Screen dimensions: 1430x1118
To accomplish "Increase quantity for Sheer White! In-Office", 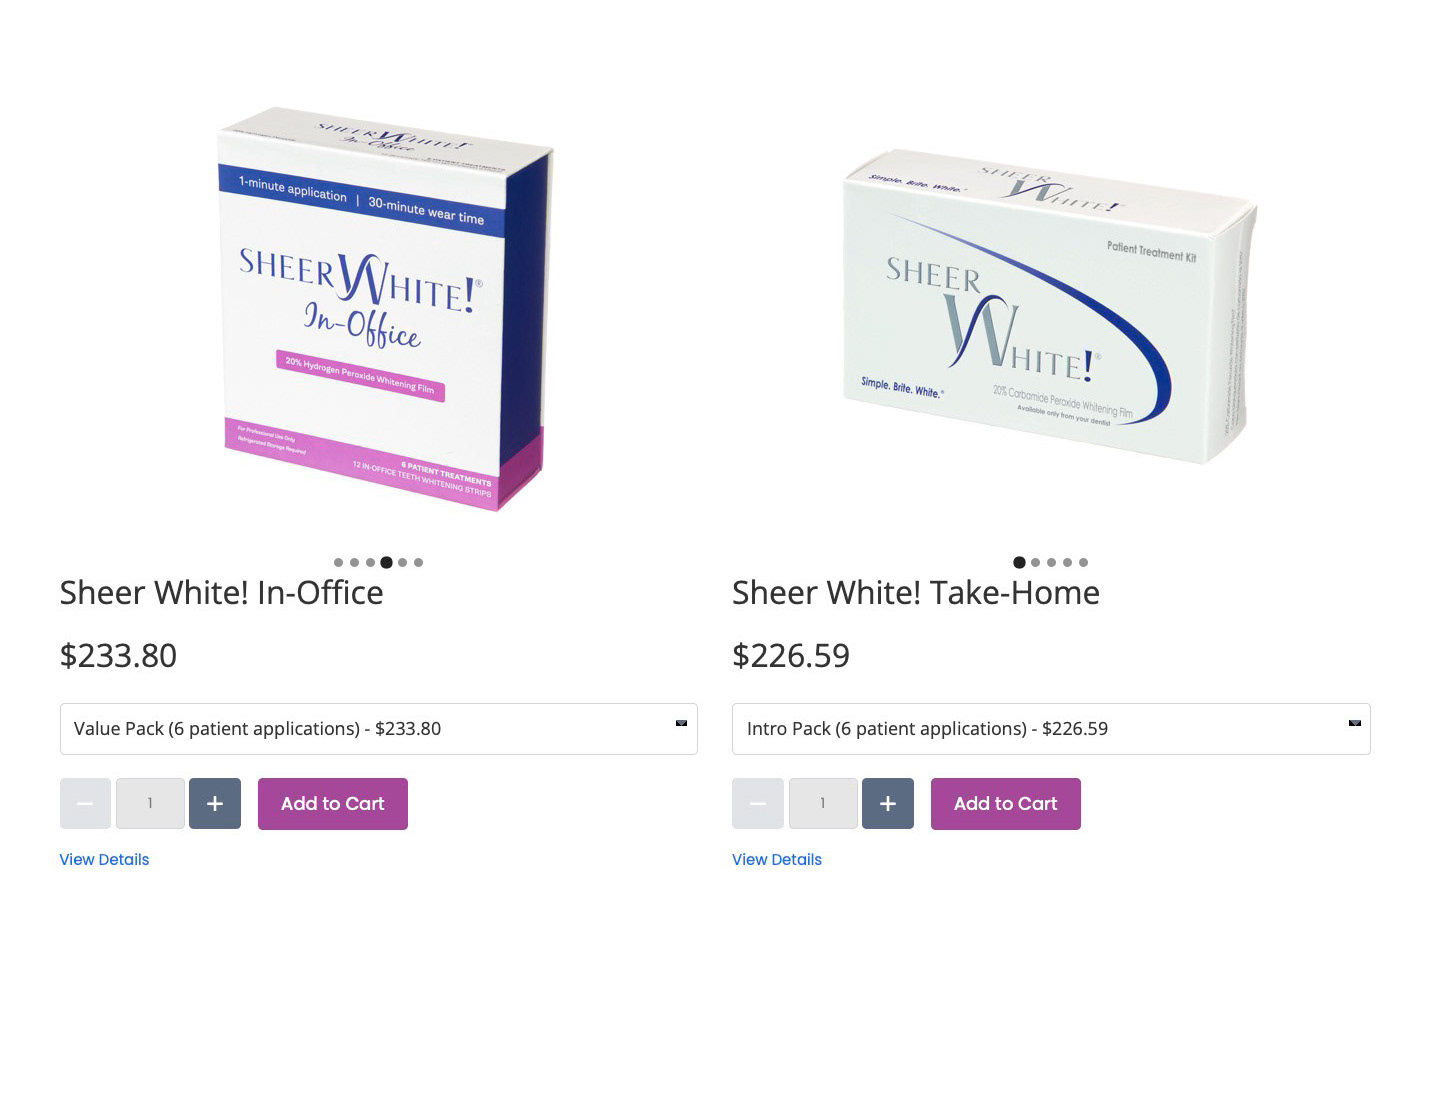I will tap(215, 804).
